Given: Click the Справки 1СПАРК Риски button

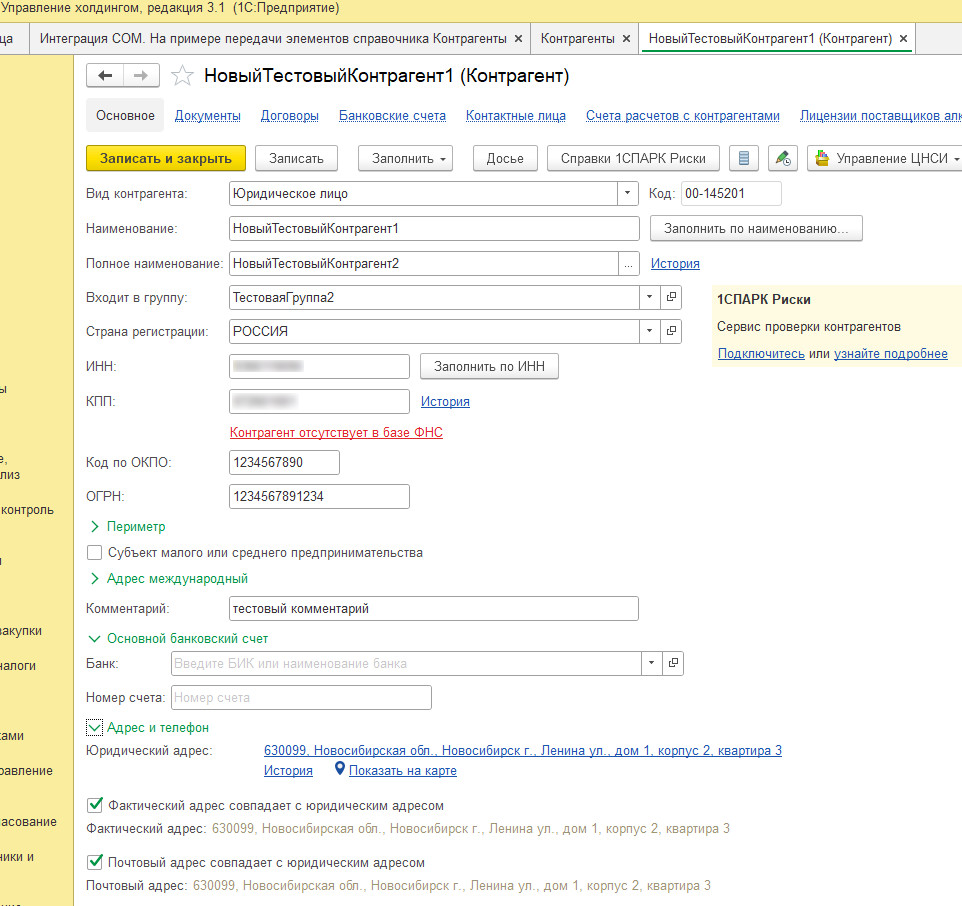Looking at the screenshot, I should coord(633,158).
